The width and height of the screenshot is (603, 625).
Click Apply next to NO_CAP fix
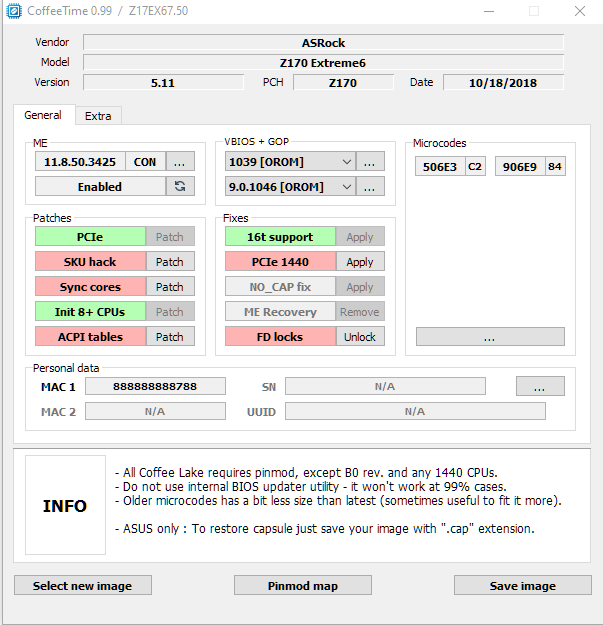pos(360,287)
